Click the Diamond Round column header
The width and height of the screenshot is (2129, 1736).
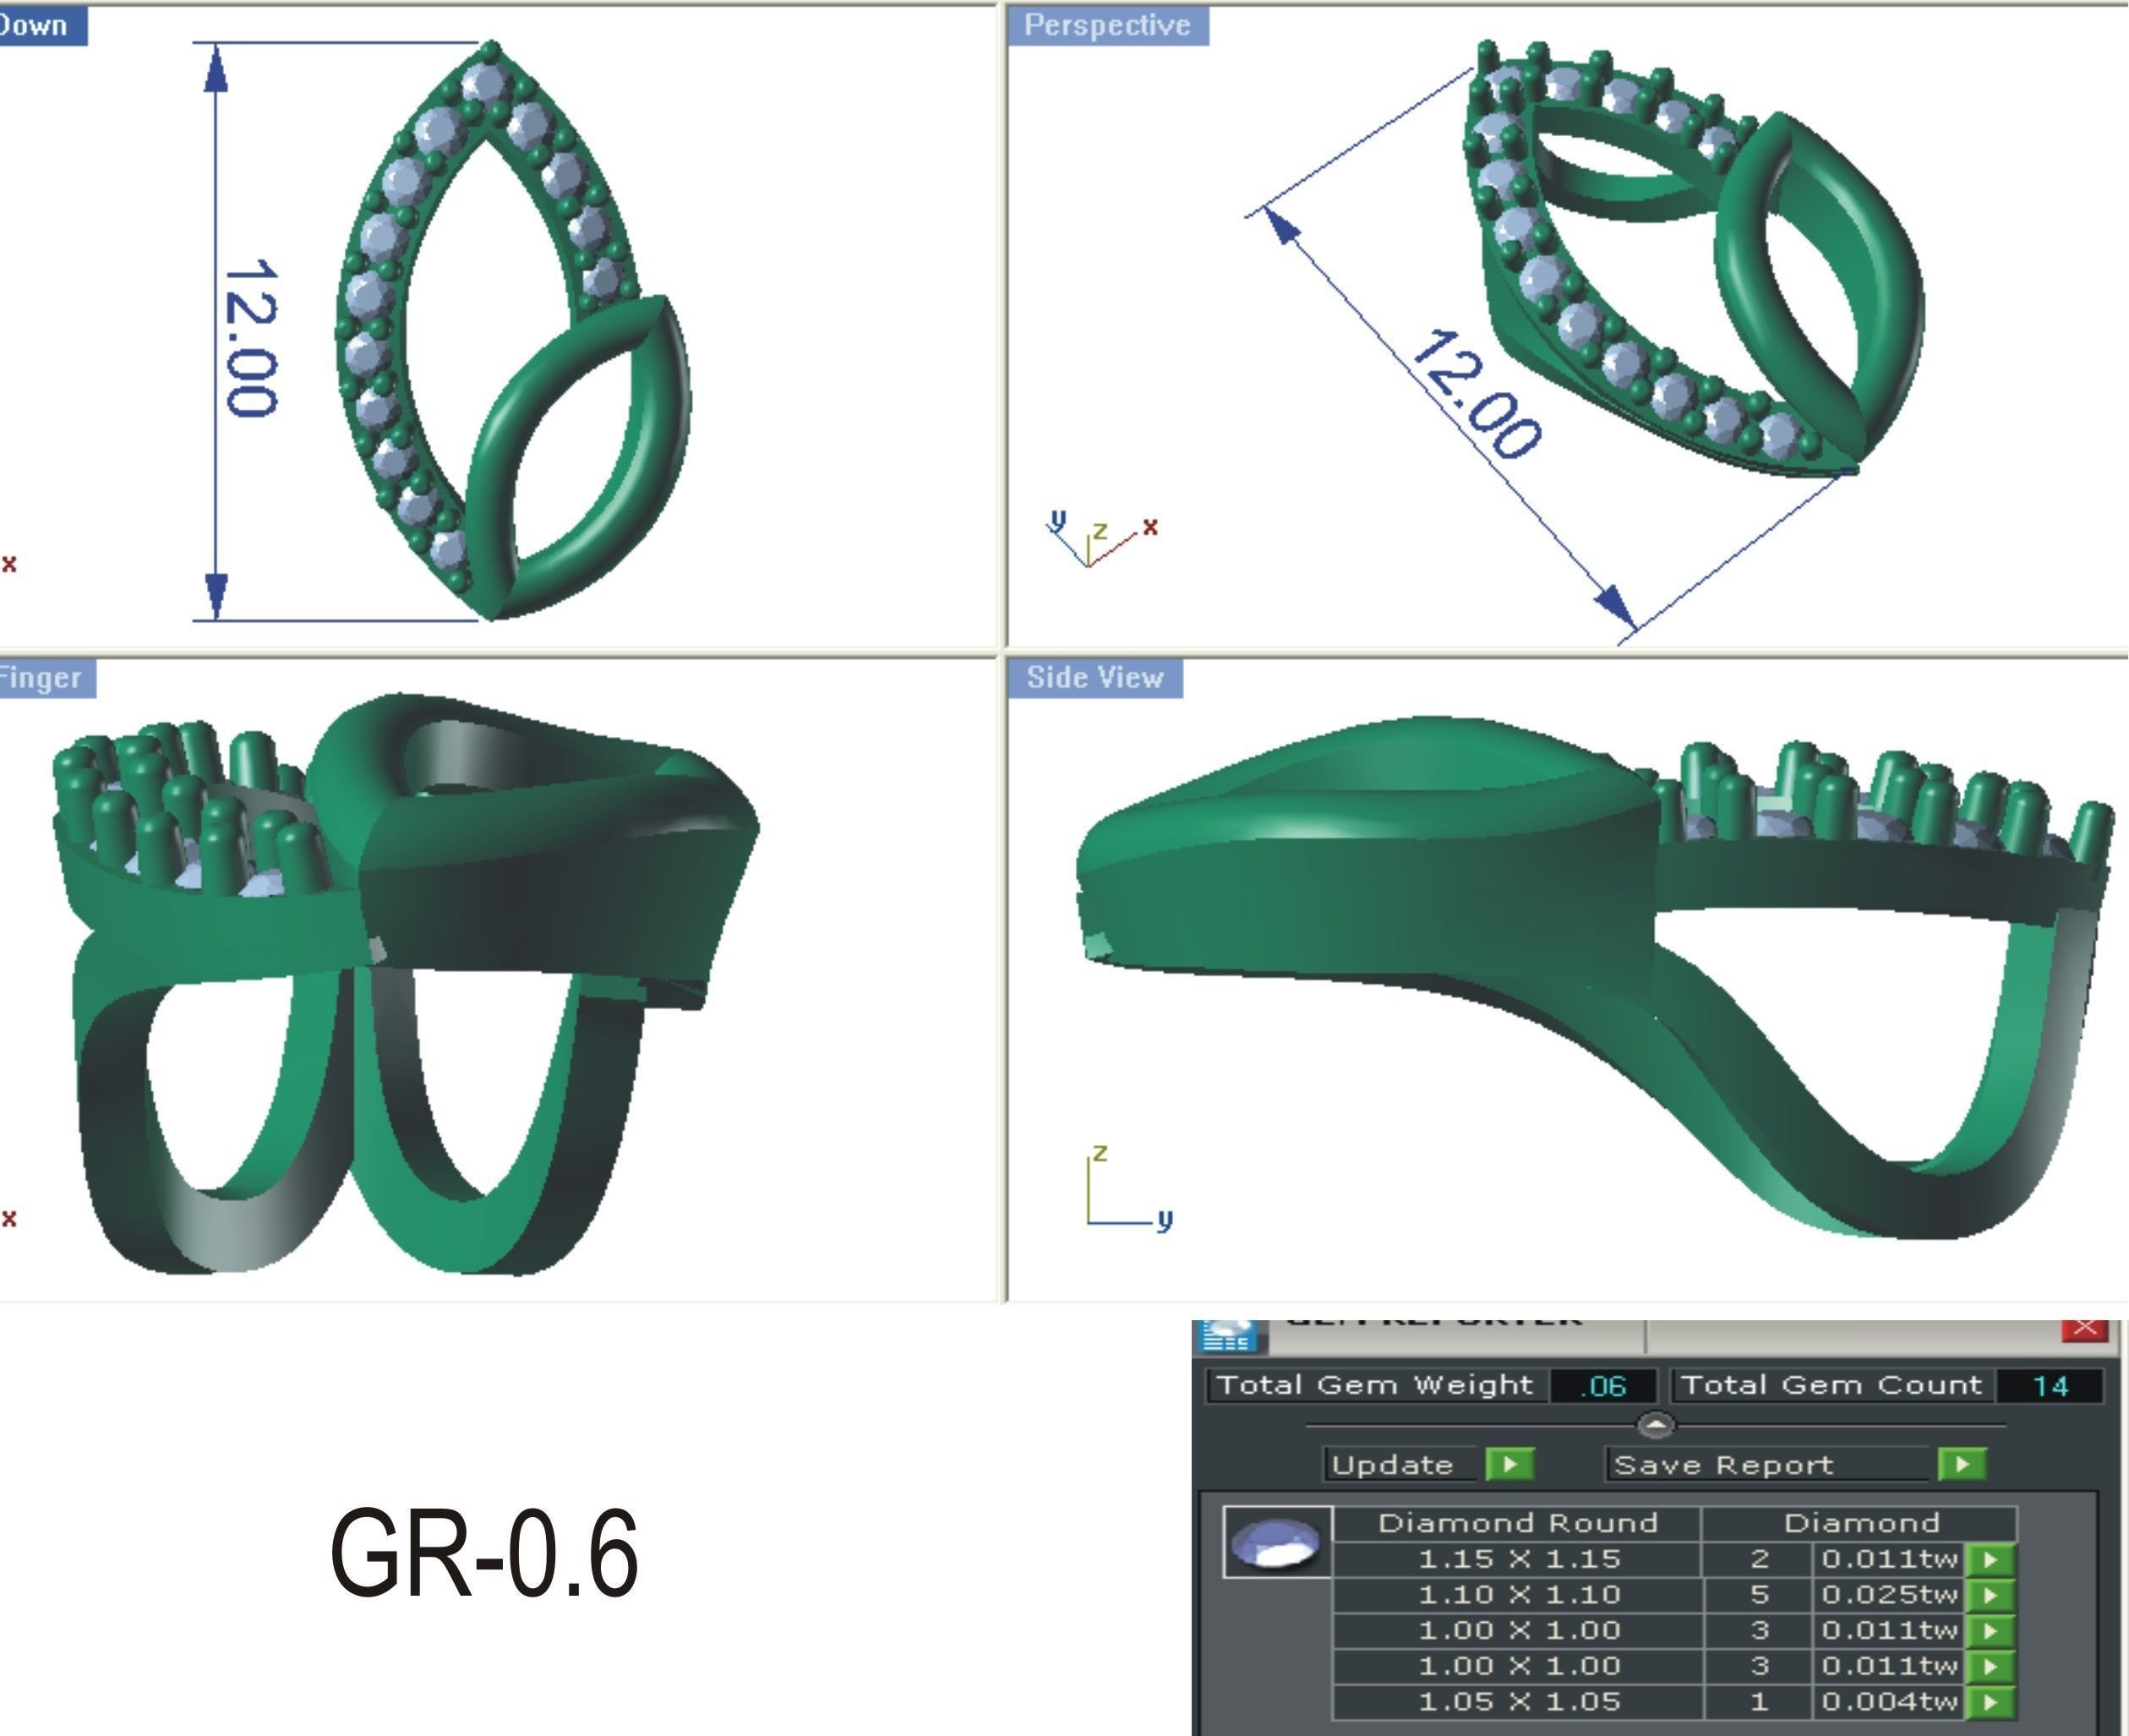(x=1517, y=1523)
